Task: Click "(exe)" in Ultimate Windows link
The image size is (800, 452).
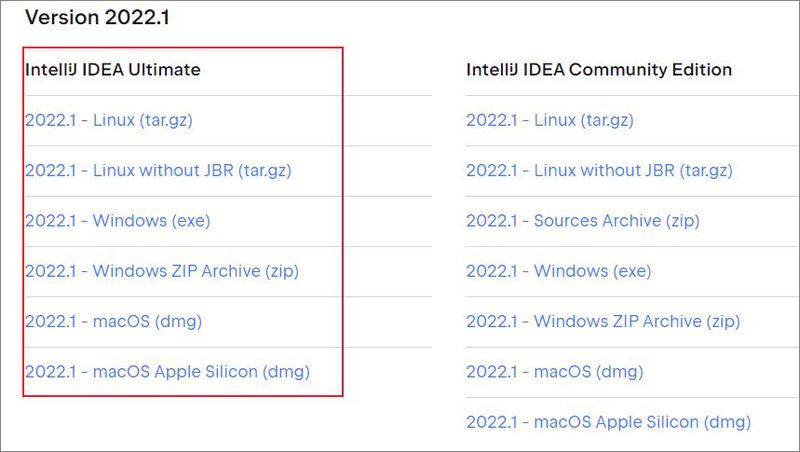Action: pyautogui.click(x=191, y=221)
